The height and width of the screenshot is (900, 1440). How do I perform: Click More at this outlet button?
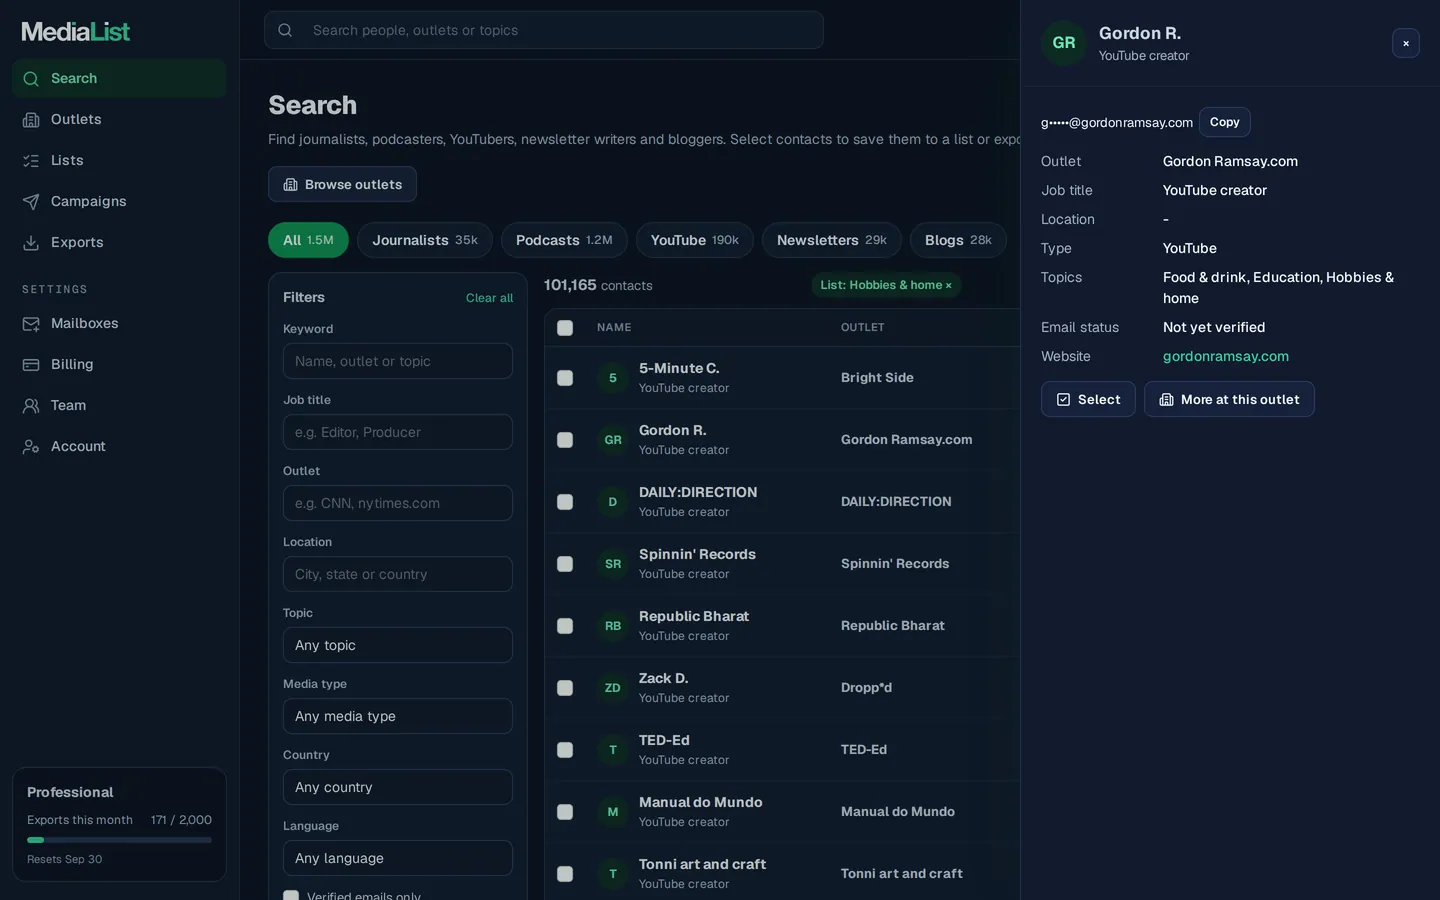pos(1229,399)
